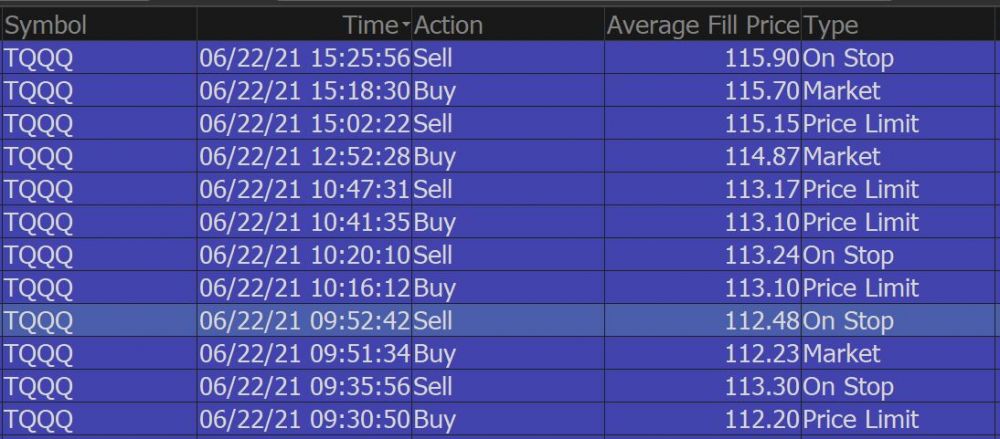Select the 113.24 fill price cell

(x=763, y=255)
